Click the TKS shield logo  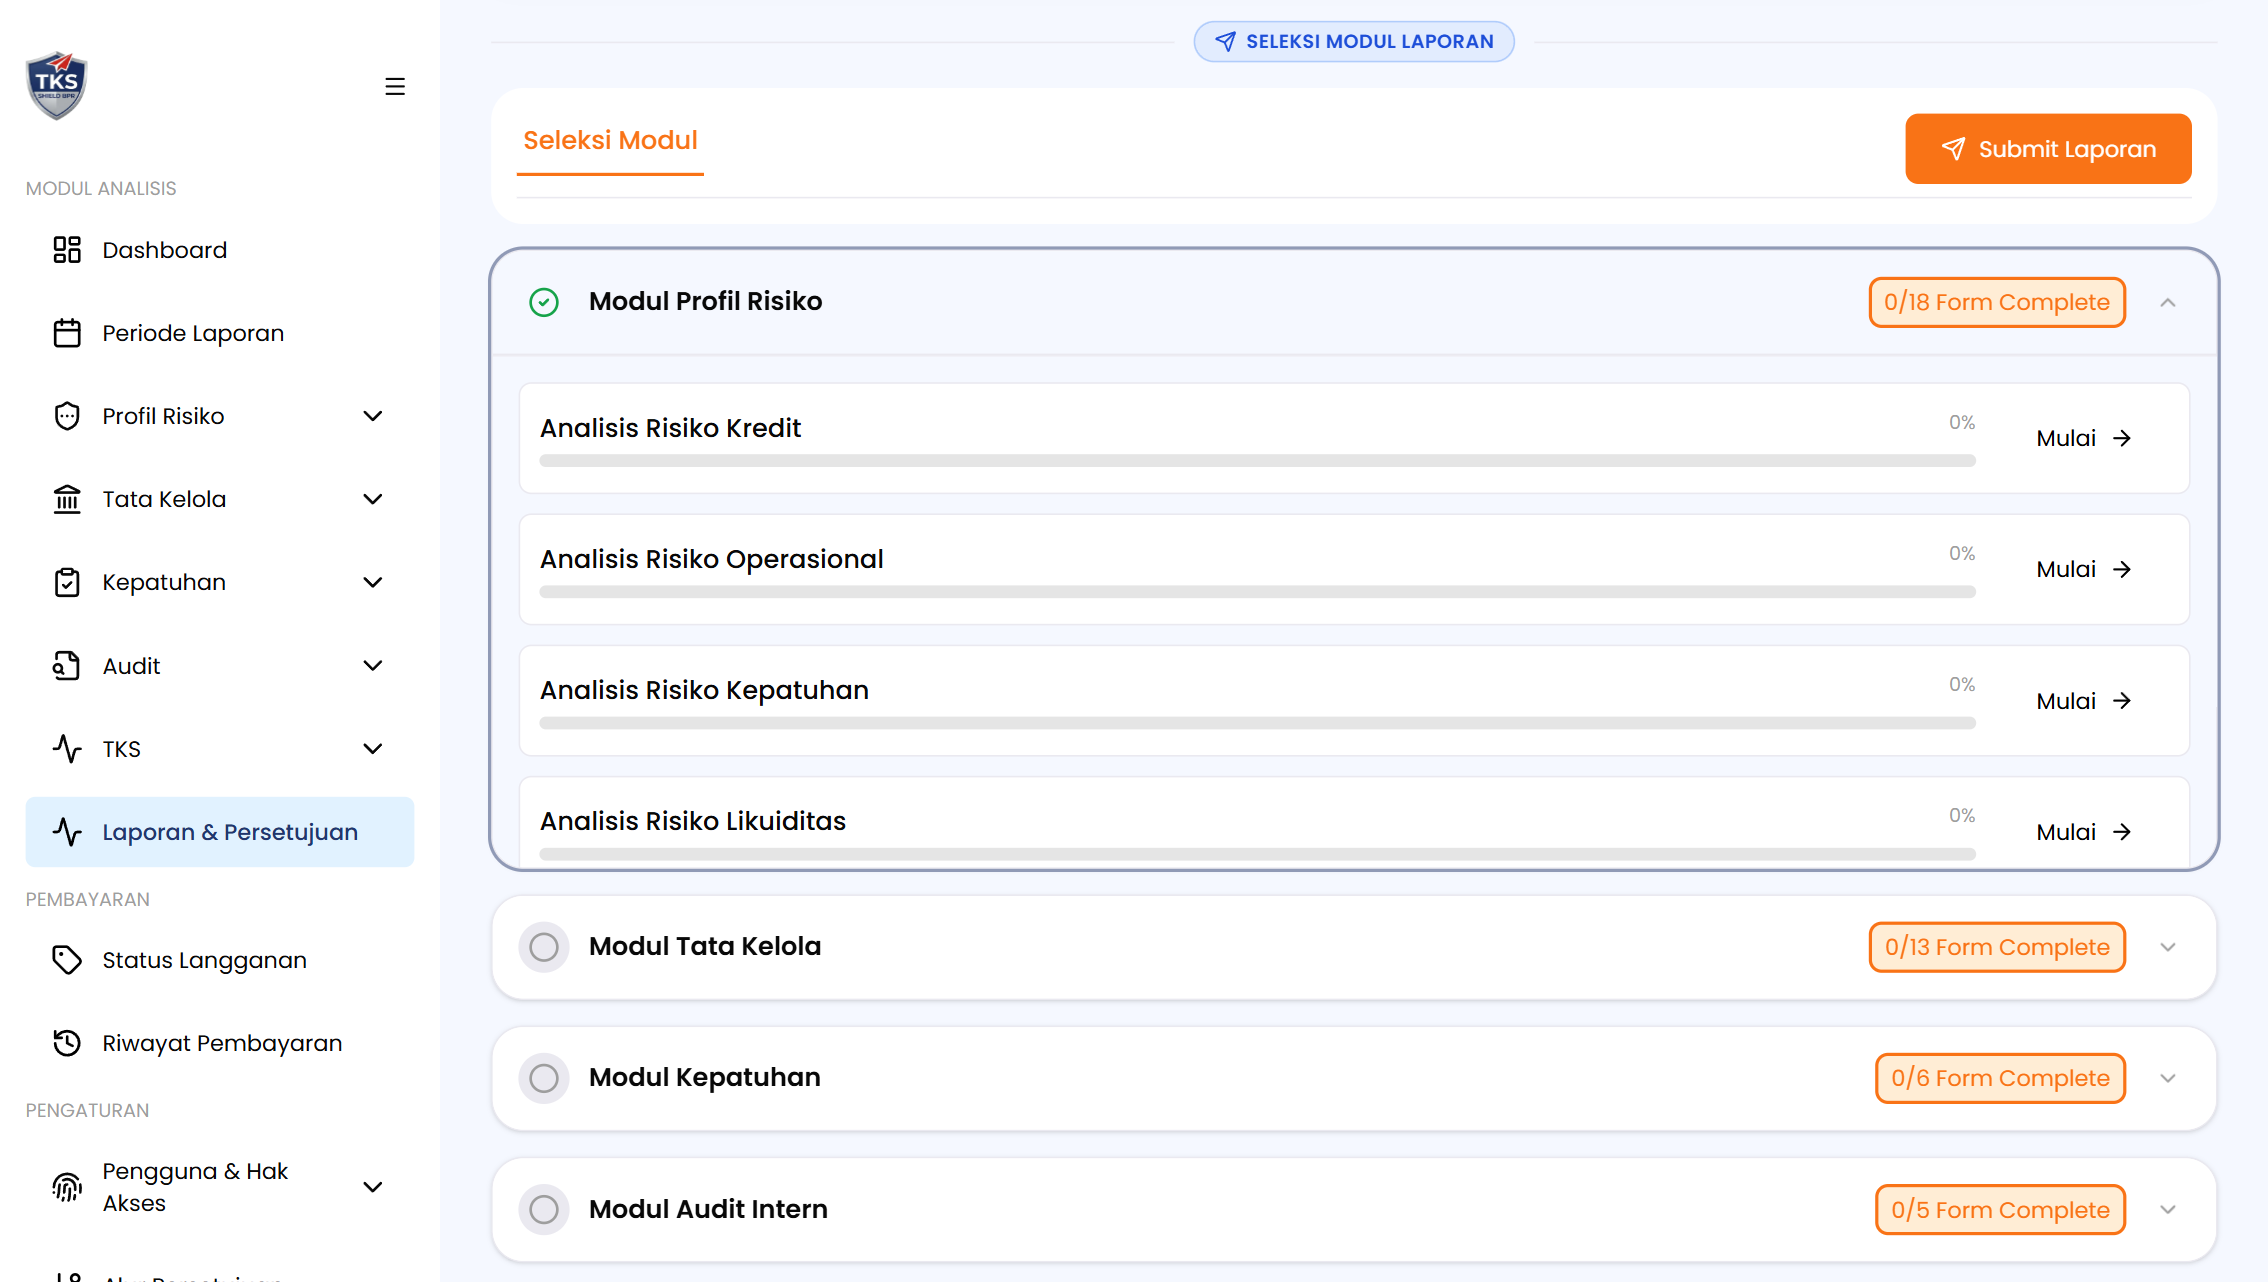[x=57, y=85]
